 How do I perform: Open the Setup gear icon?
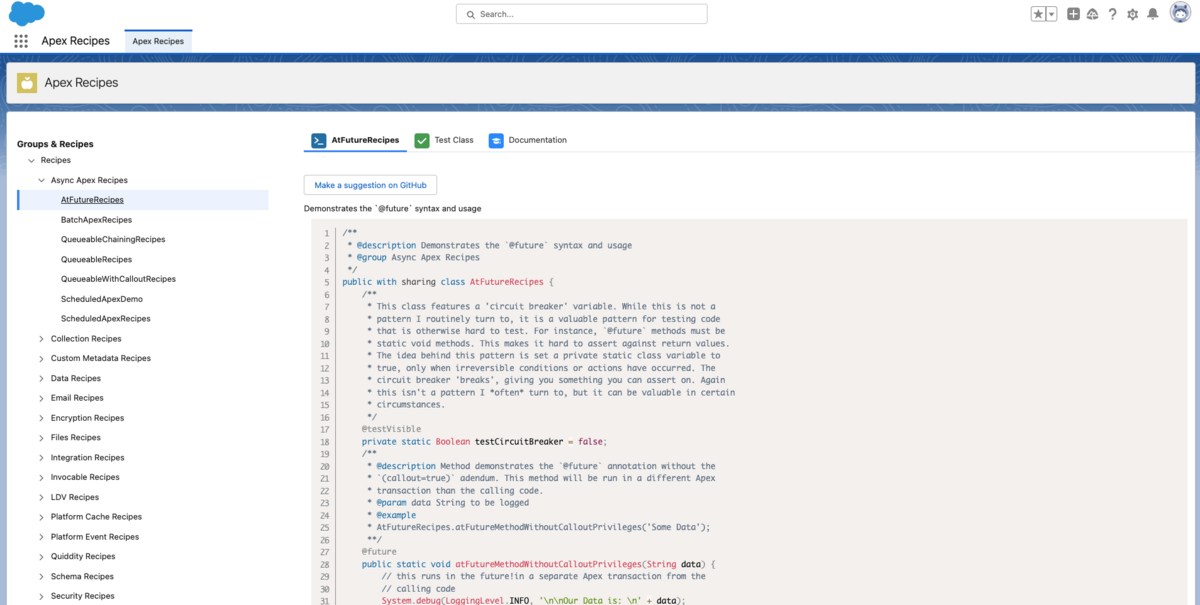point(1132,14)
